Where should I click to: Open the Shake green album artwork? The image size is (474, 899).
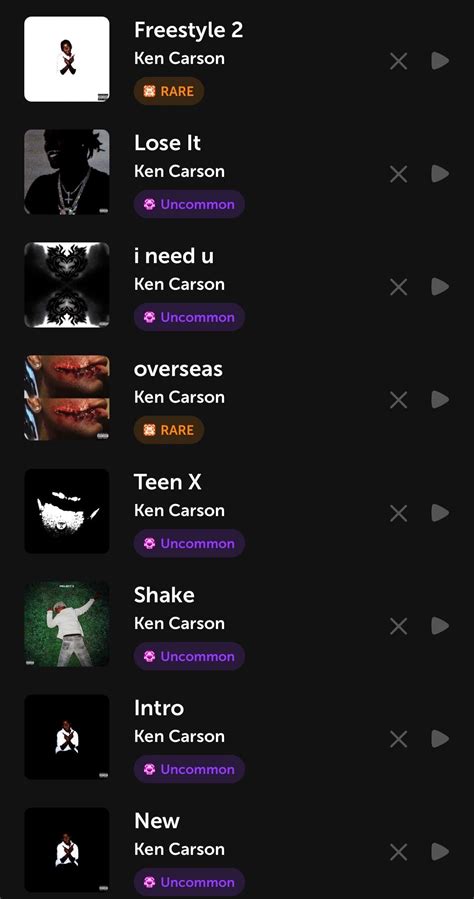tap(66, 624)
